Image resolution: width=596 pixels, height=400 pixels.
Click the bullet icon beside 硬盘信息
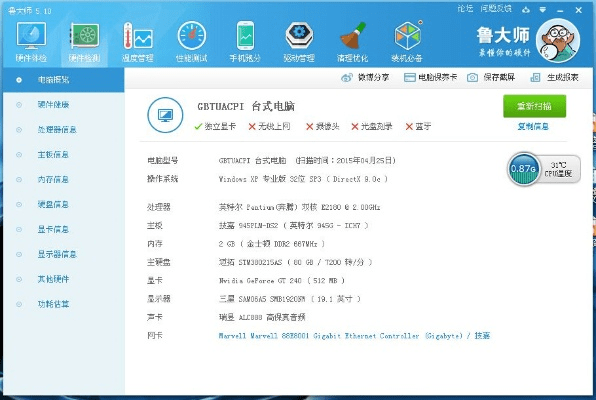(x=19, y=205)
